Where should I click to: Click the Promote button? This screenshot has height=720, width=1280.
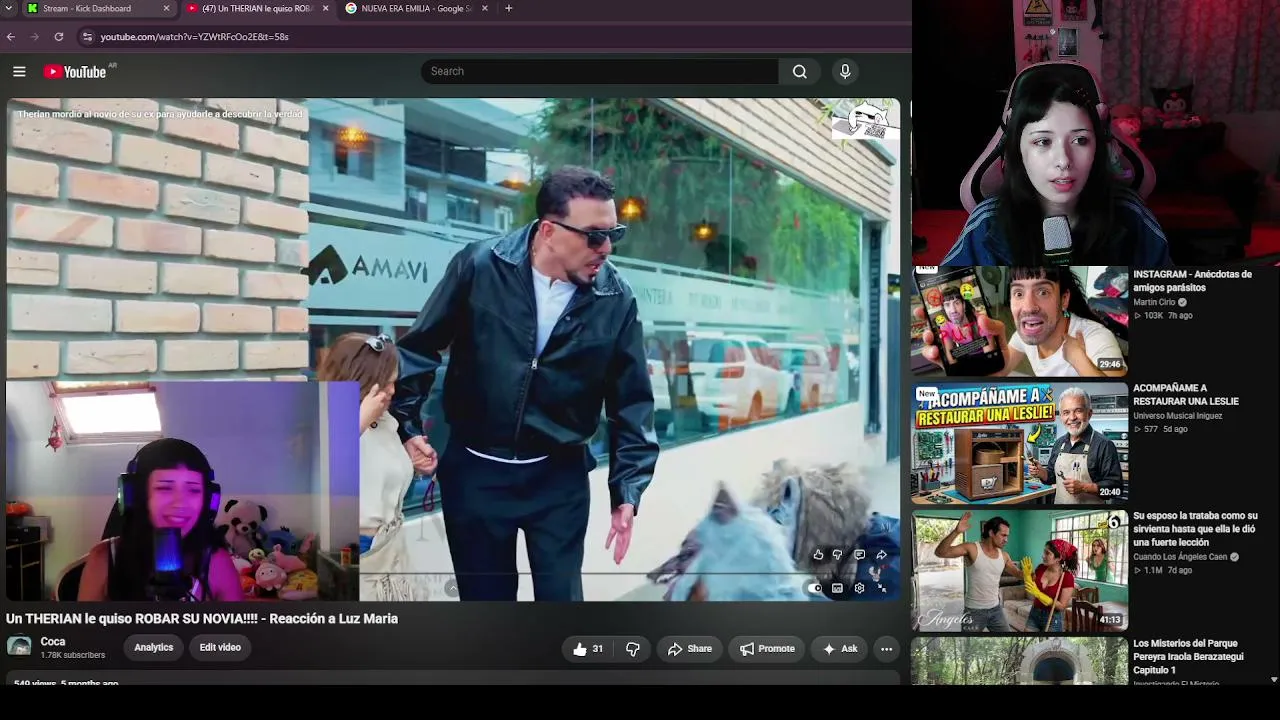coord(767,649)
